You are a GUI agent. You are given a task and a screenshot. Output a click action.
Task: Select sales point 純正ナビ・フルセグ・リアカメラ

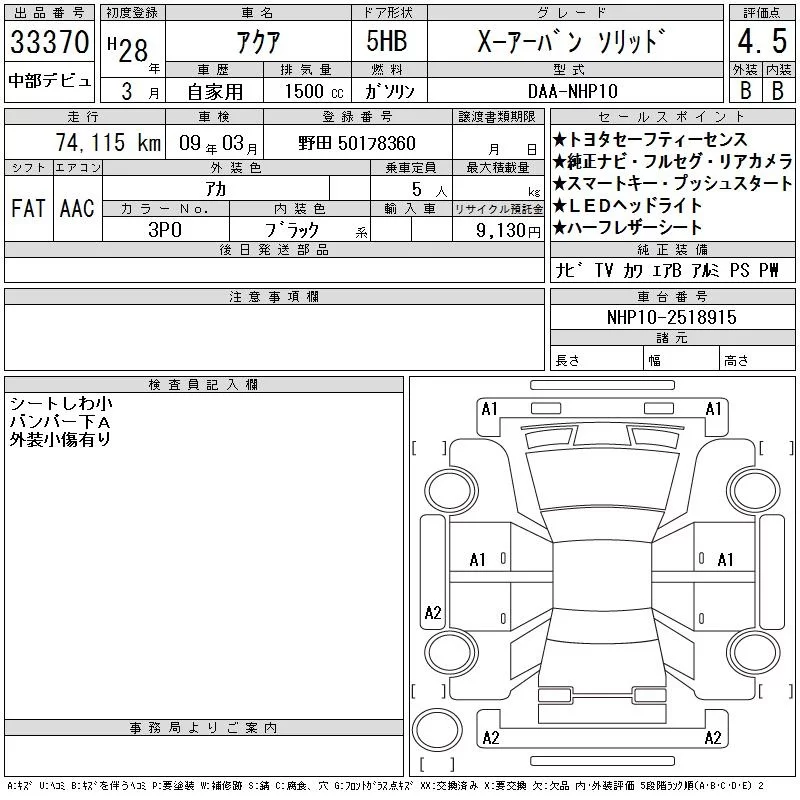coord(672,161)
